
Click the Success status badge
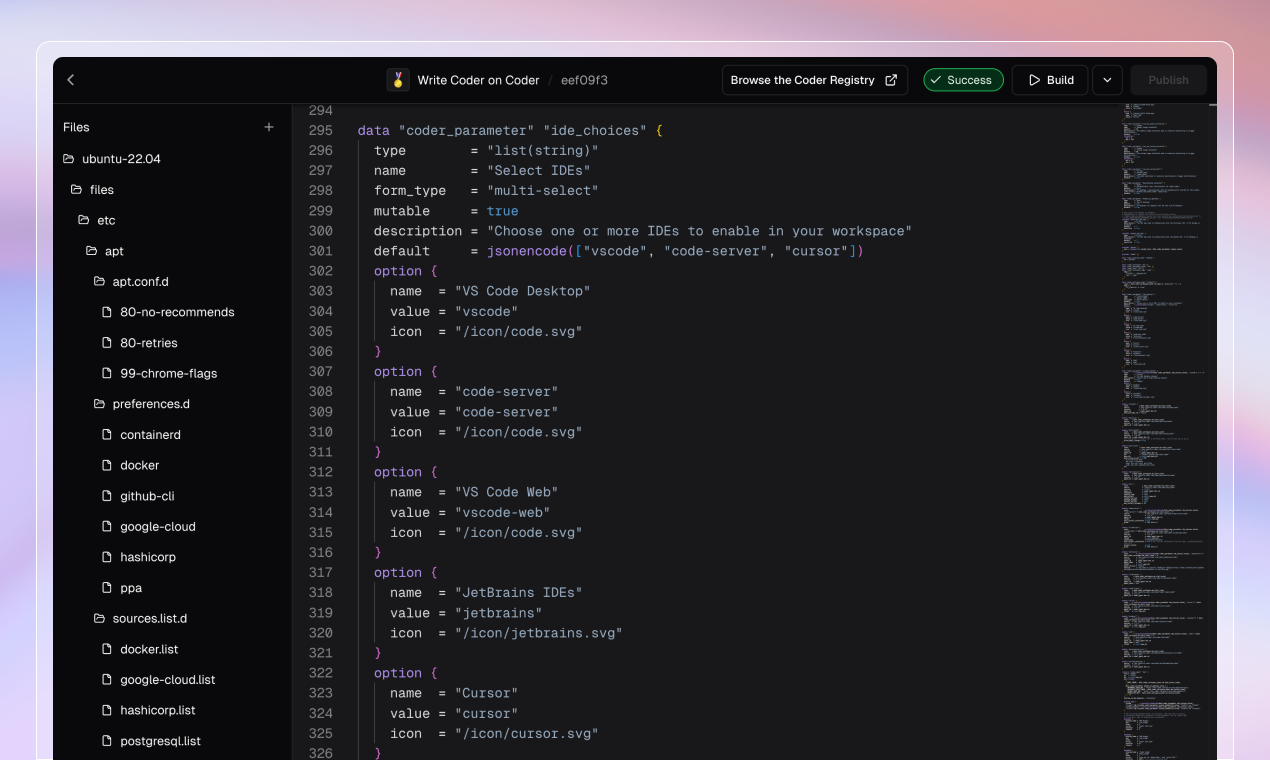click(x=963, y=80)
